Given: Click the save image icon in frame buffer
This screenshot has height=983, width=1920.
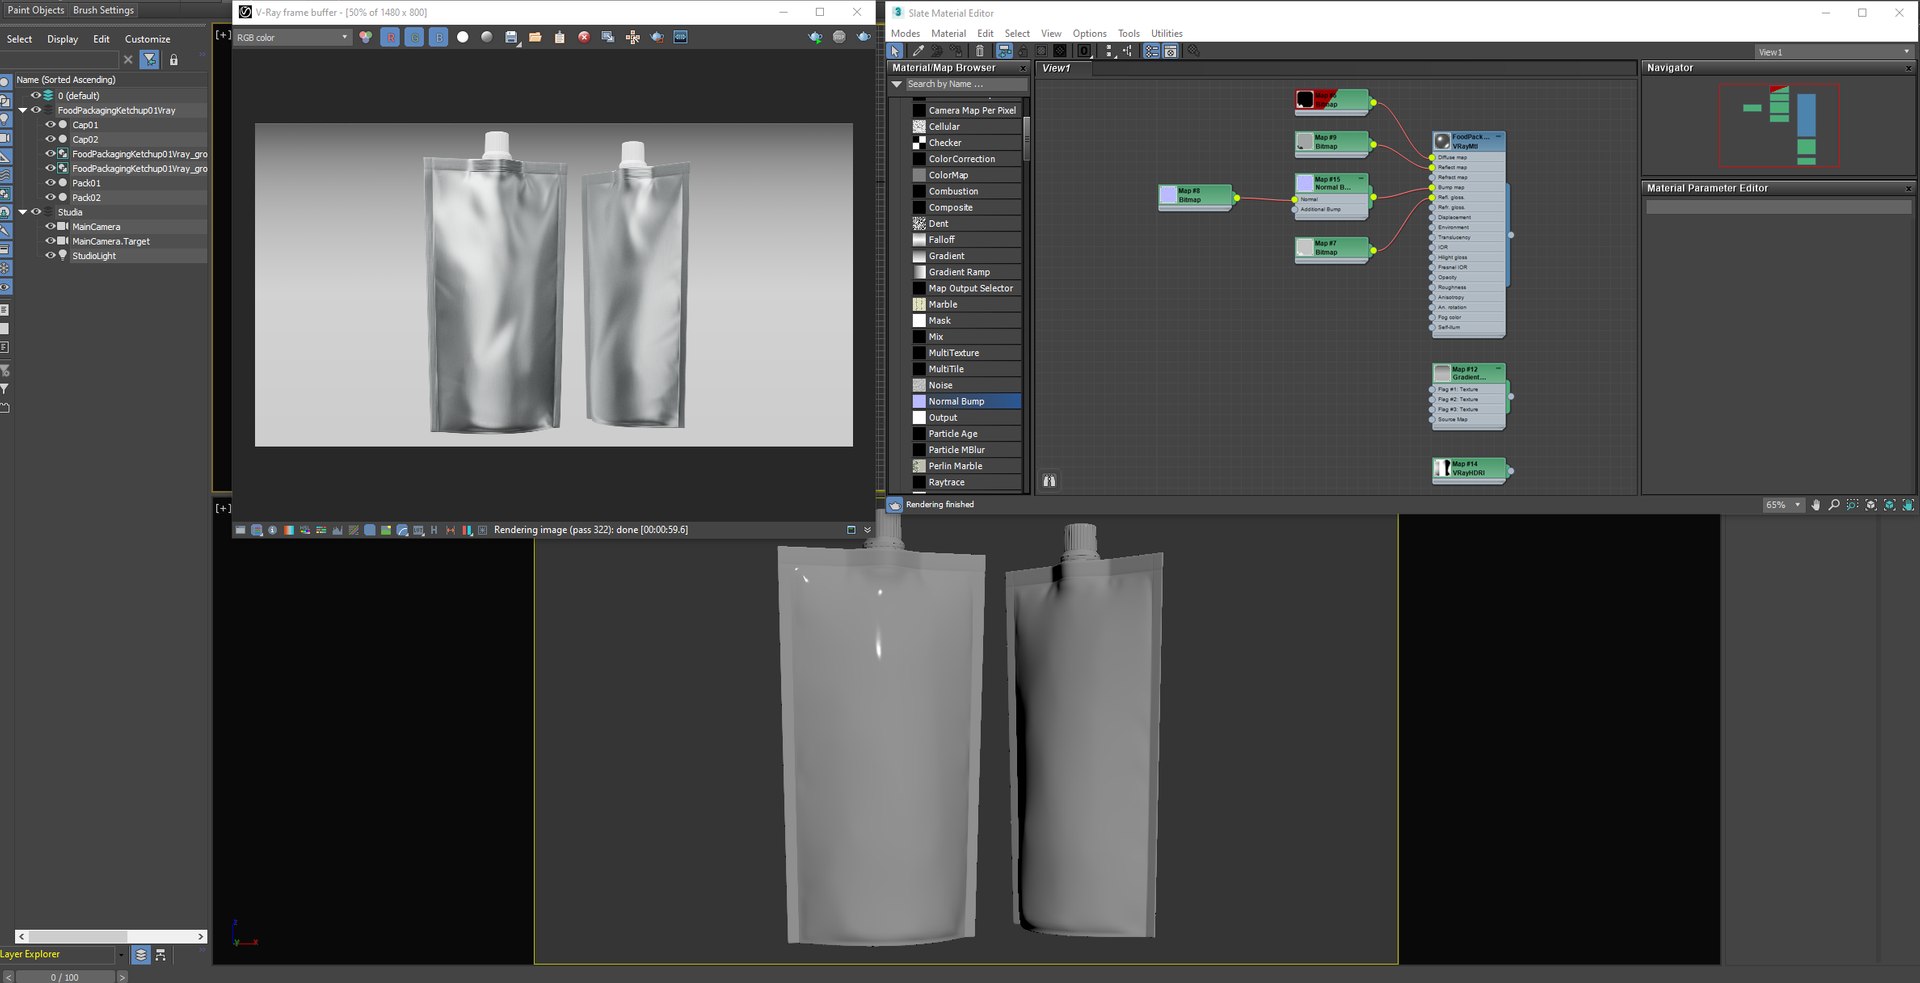Looking at the screenshot, I should (x=512, y=37).
